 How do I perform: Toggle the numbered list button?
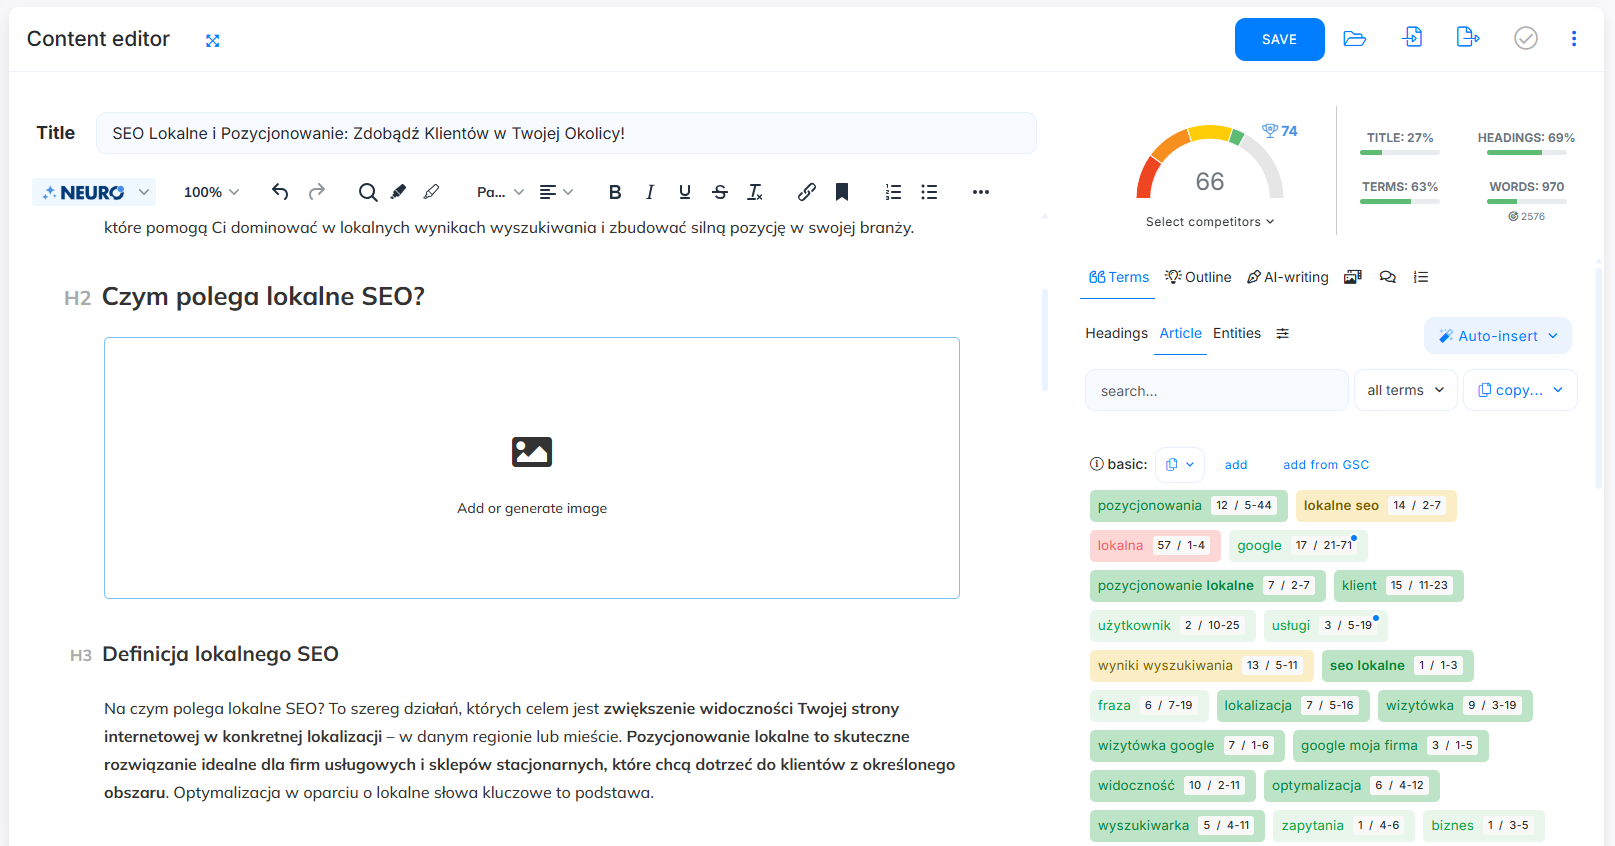893,192
